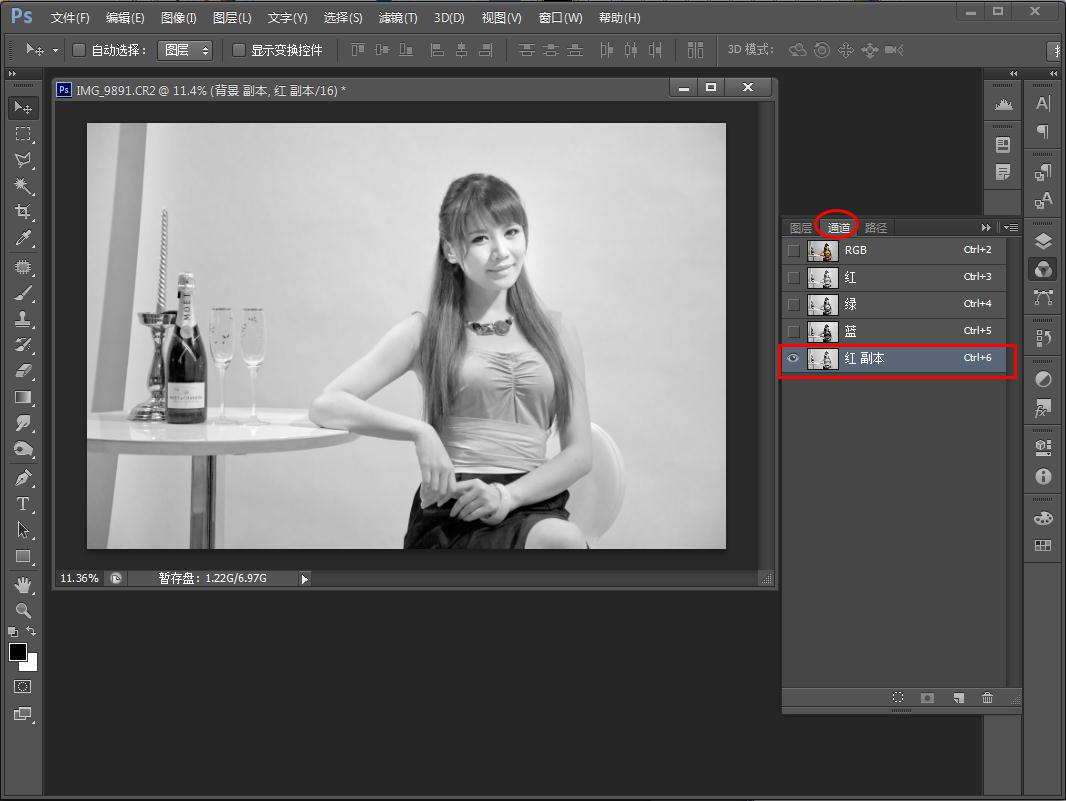Load channel as selection icon
This screenshot has width=1066, height=801.
pyautogui.click(x=898, y=698)
